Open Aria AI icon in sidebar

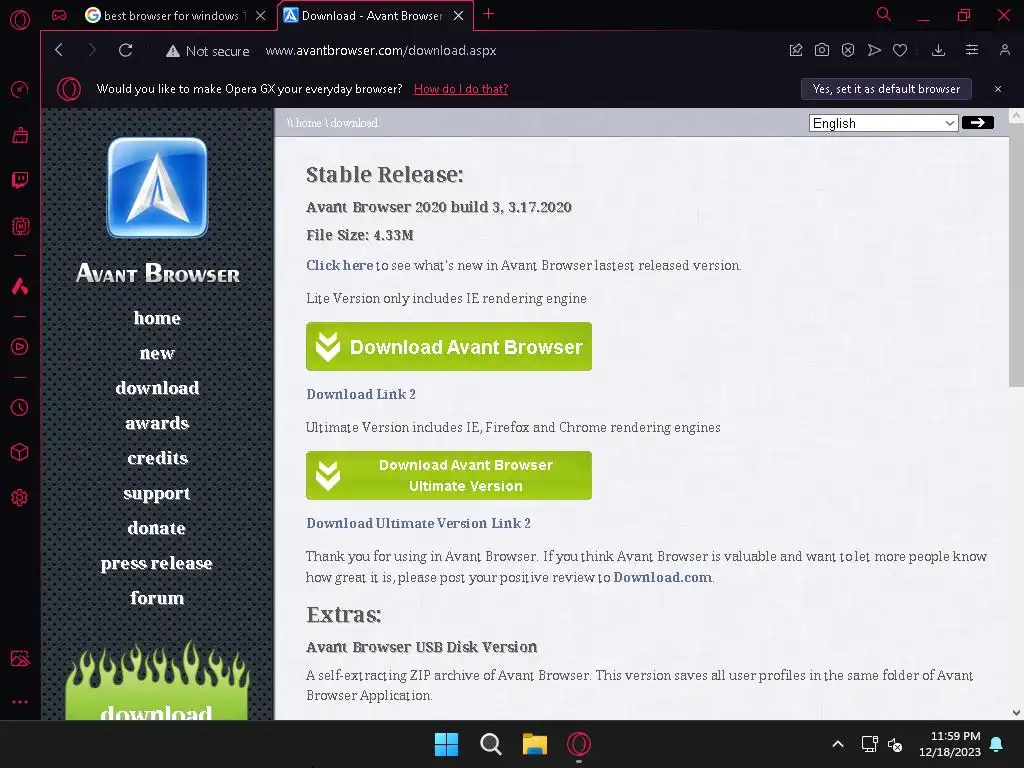(20, 286)
